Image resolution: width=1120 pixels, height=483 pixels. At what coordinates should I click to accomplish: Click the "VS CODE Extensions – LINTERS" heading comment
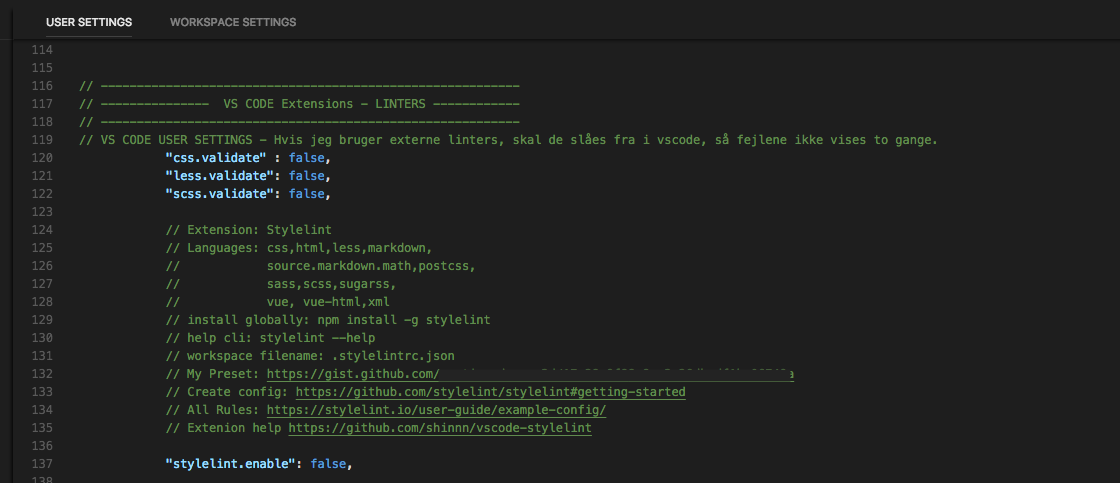tap(299, 104)
